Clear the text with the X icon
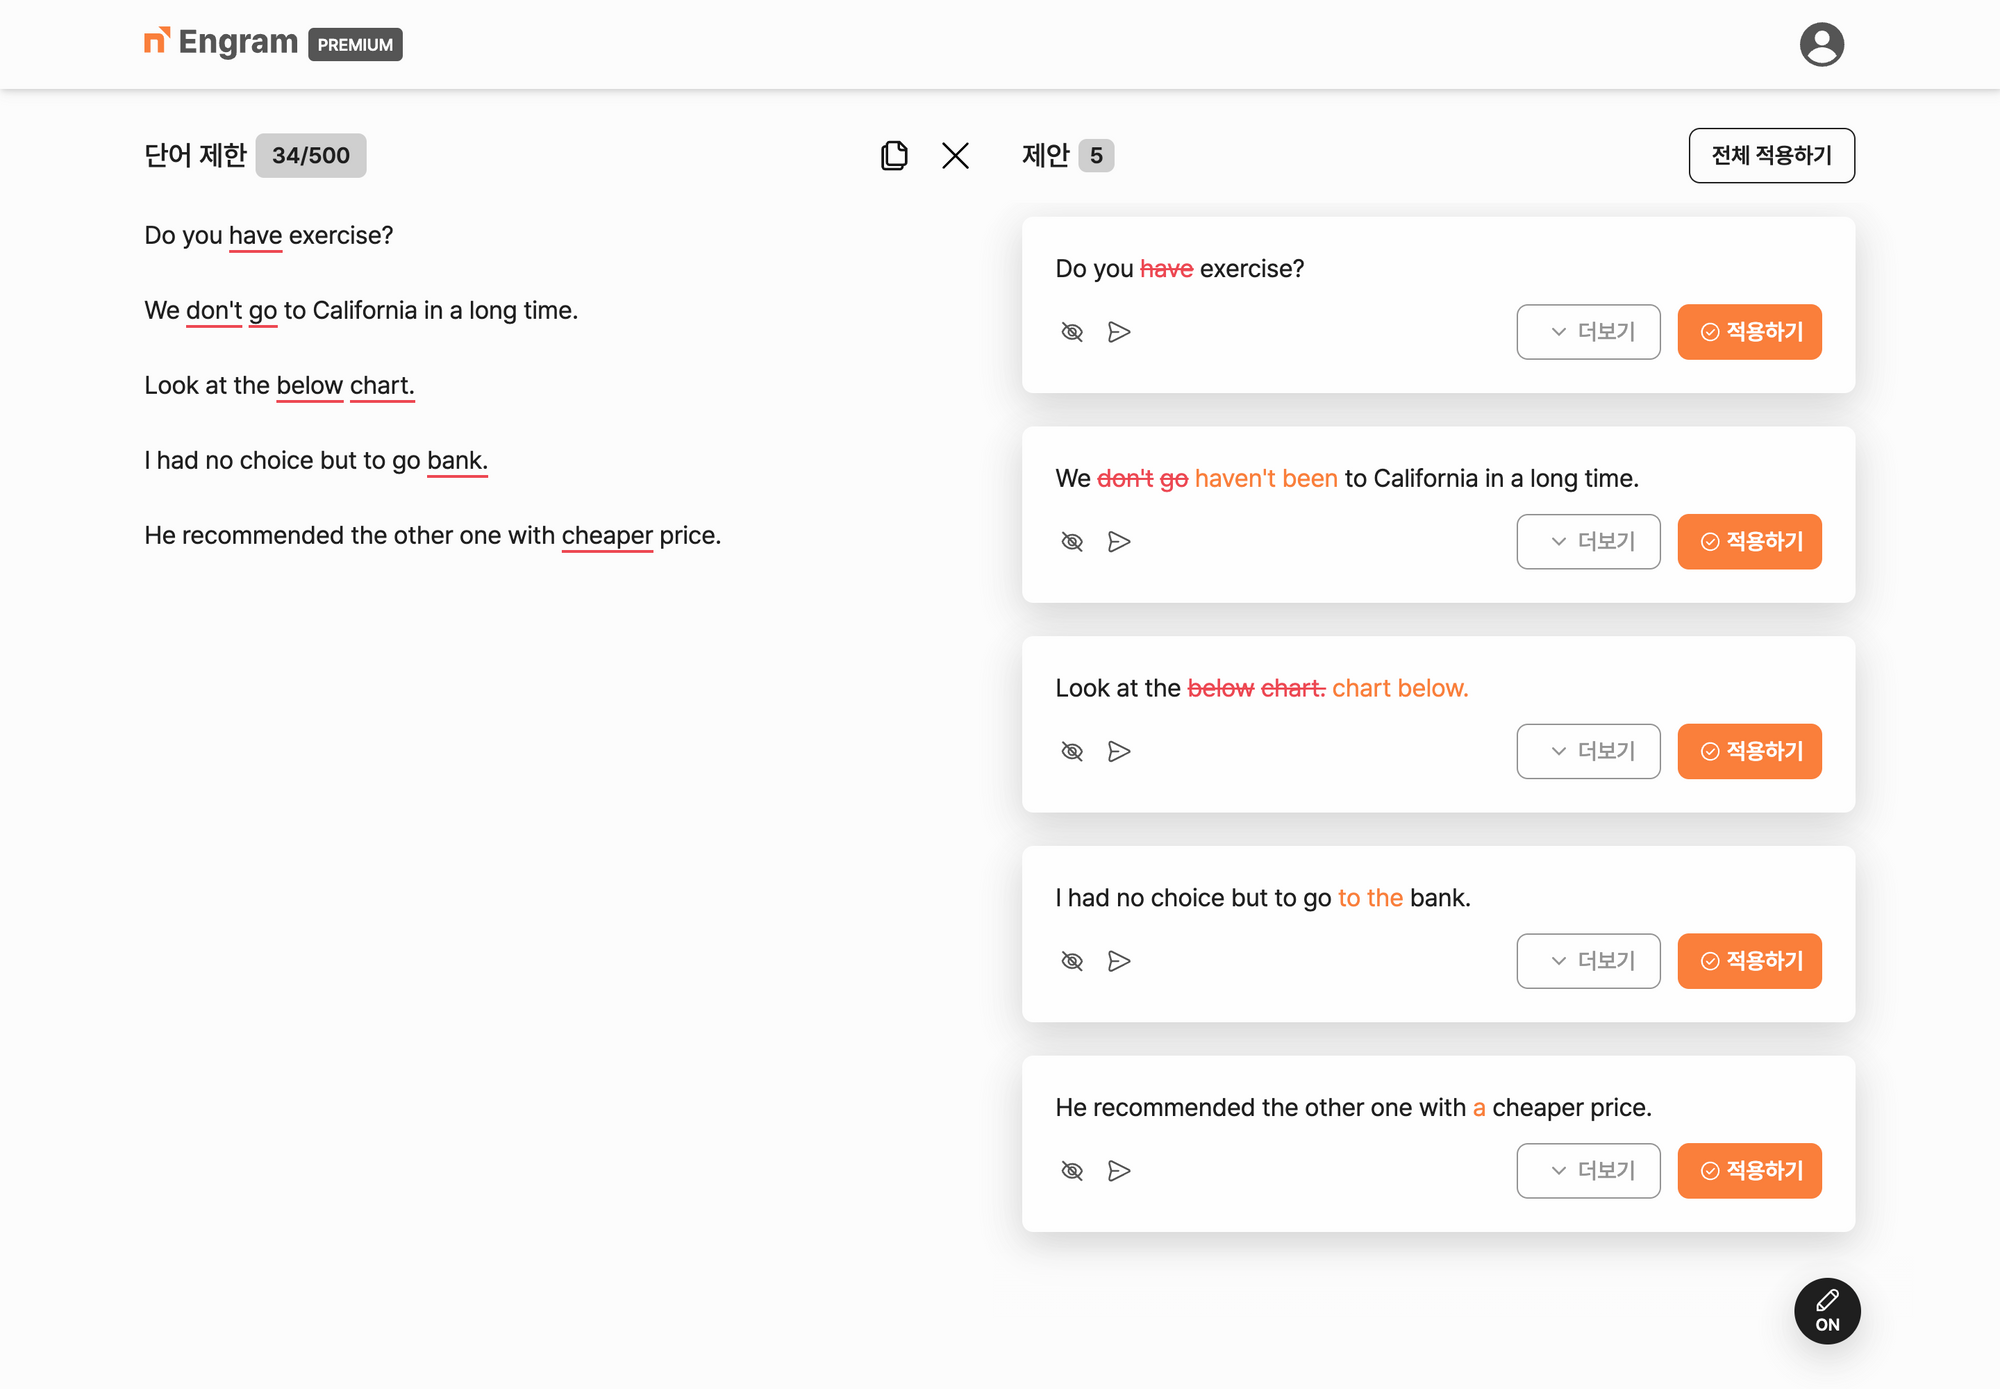This screenshot has width=2000, height=1389. pyautogui.click(x=955, y=155)
